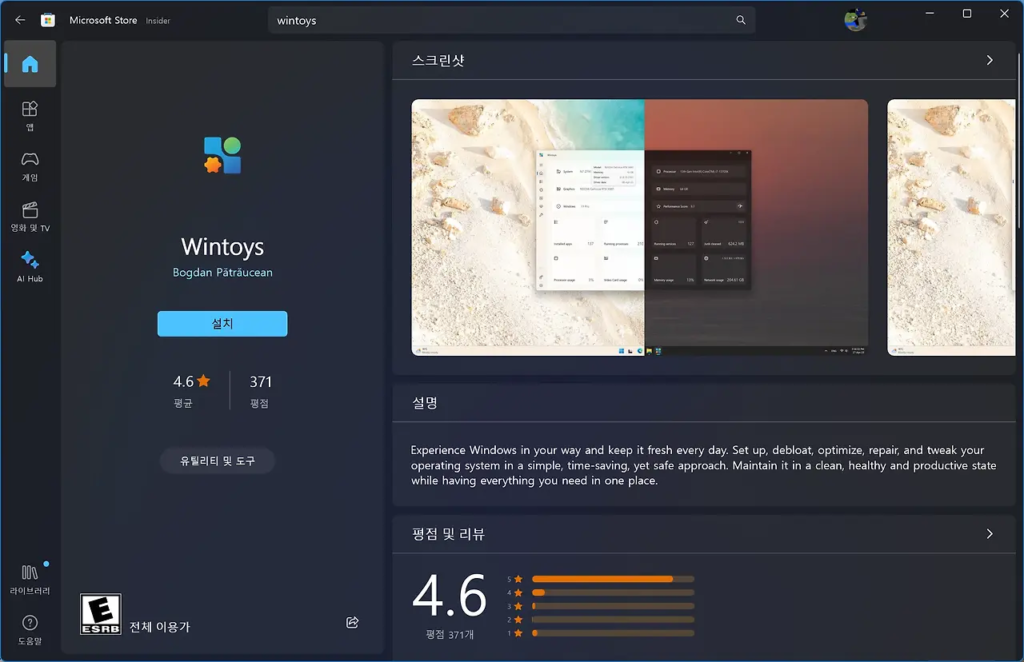Open publisher Bogdan Pătrăucean link

(222, 272)
